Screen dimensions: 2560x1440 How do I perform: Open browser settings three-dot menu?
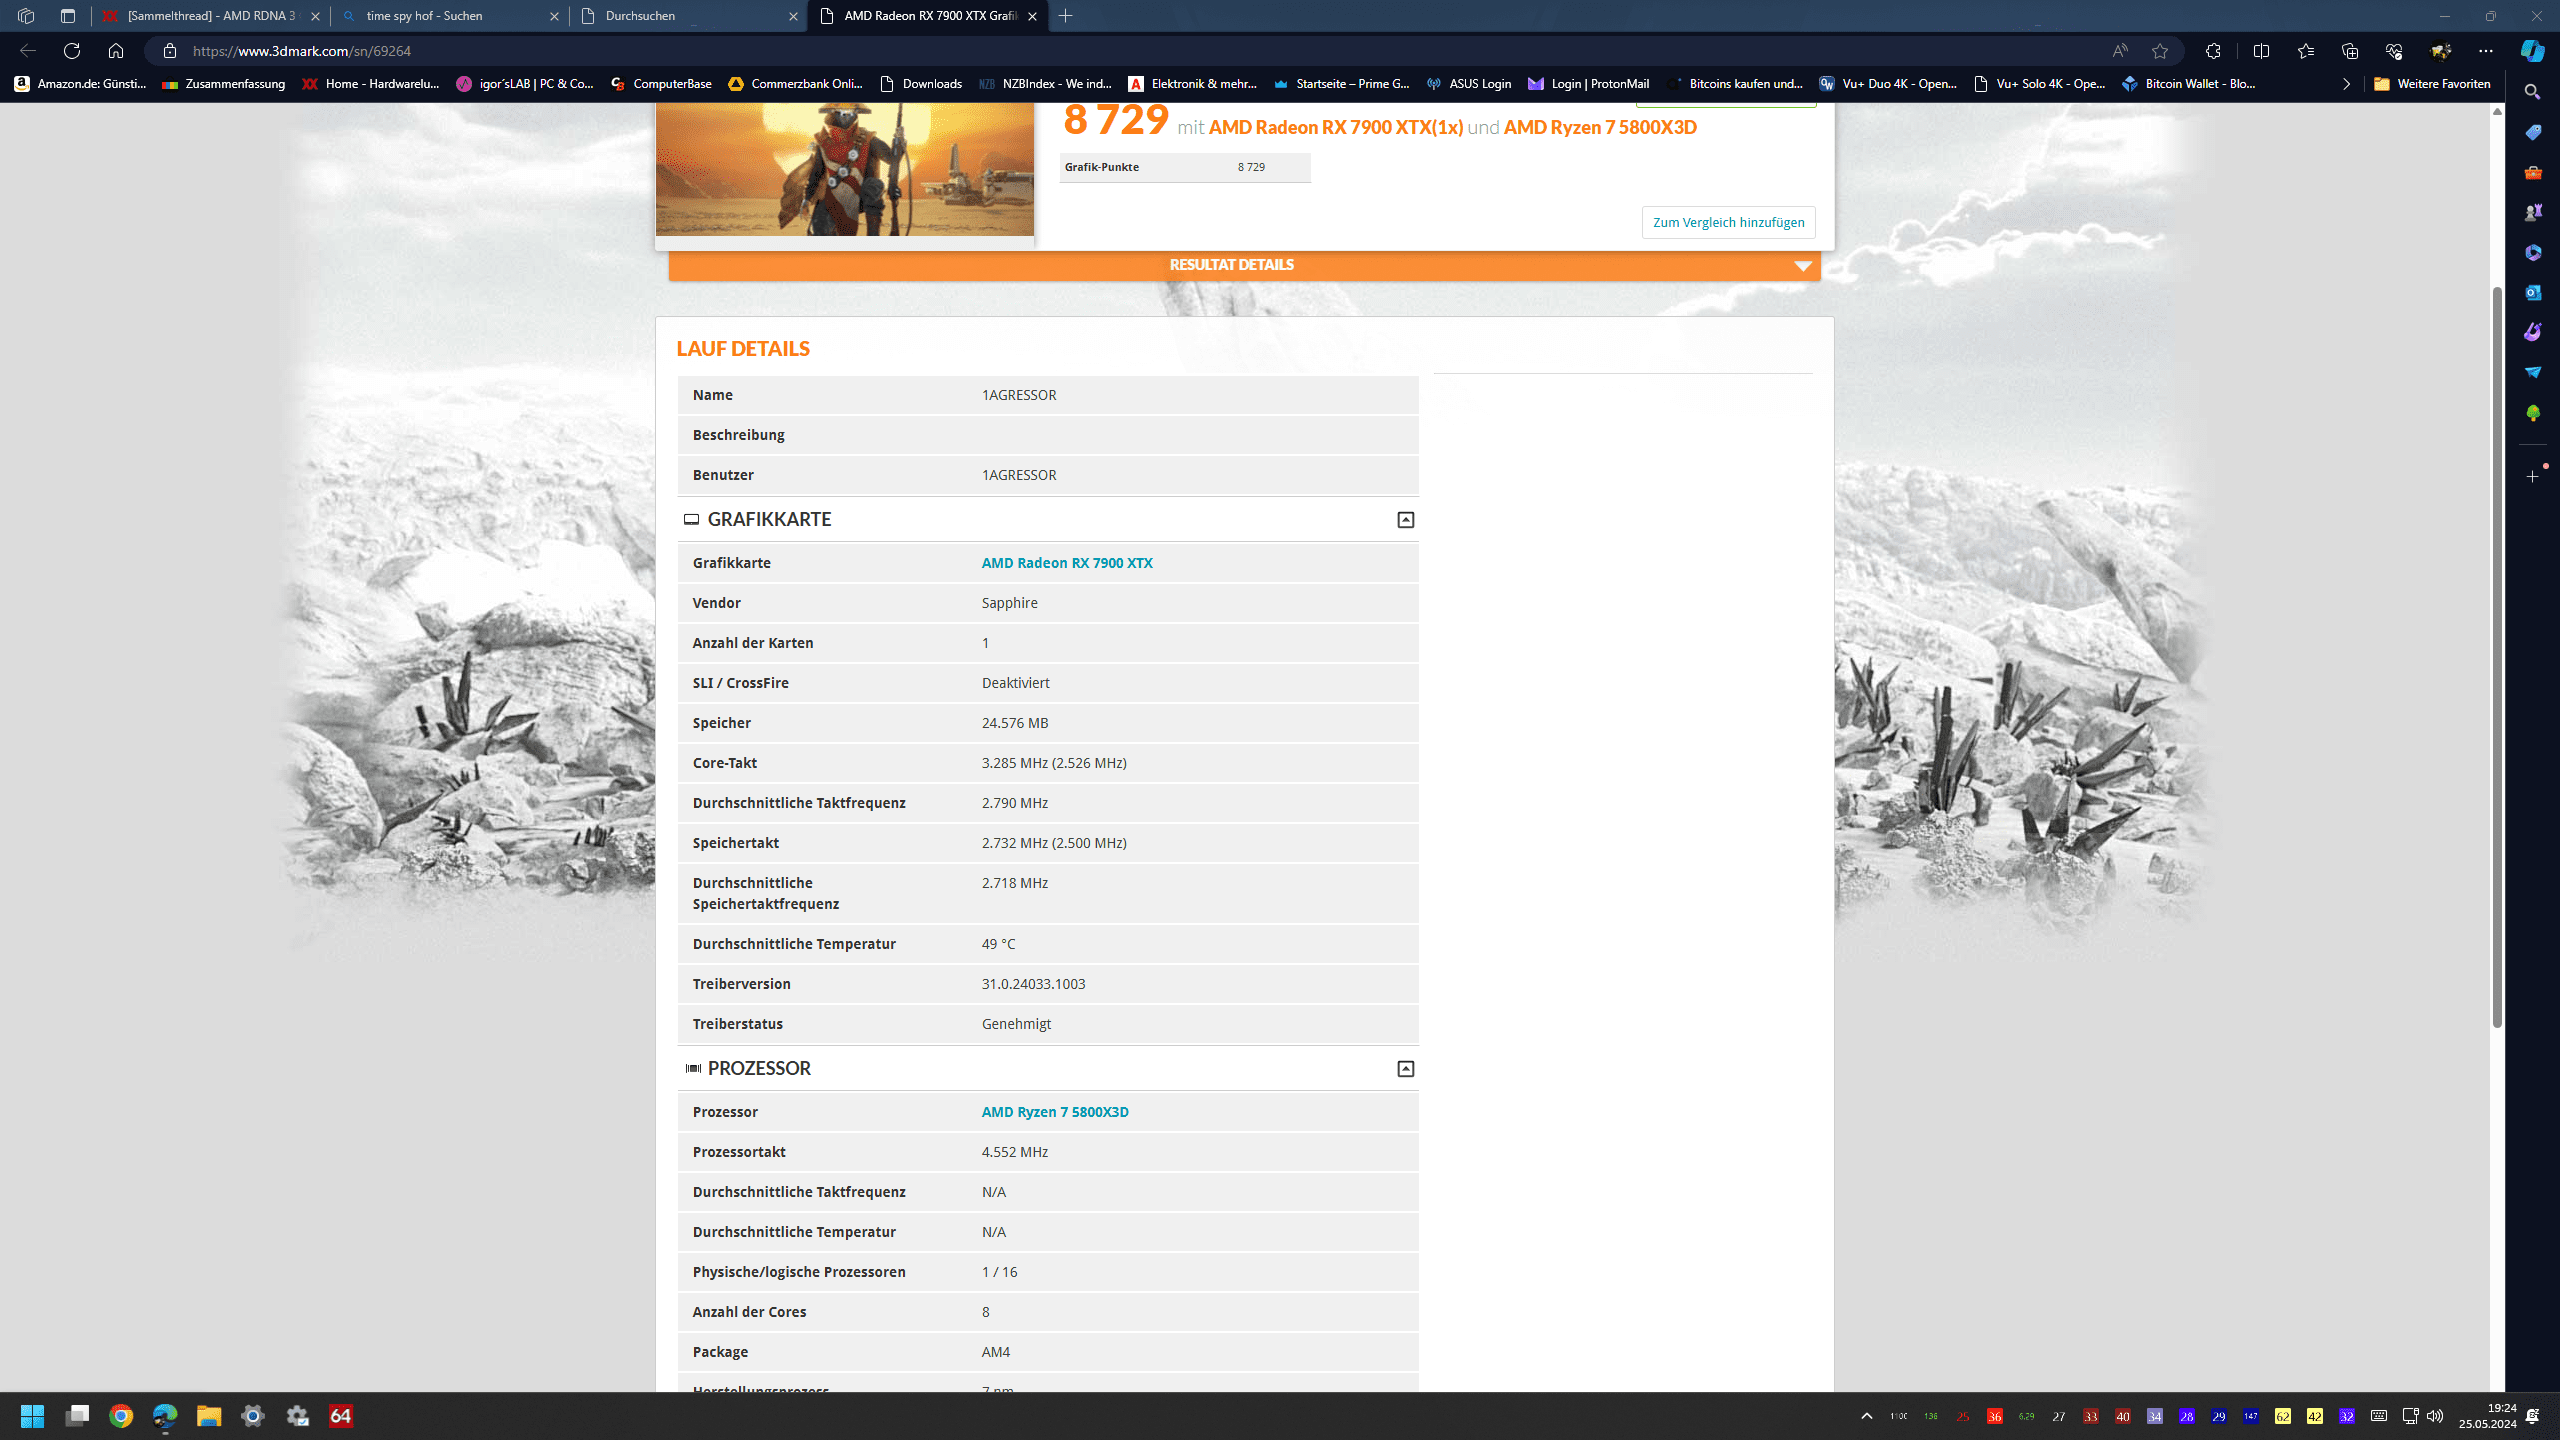click(x=2486, y=51)
